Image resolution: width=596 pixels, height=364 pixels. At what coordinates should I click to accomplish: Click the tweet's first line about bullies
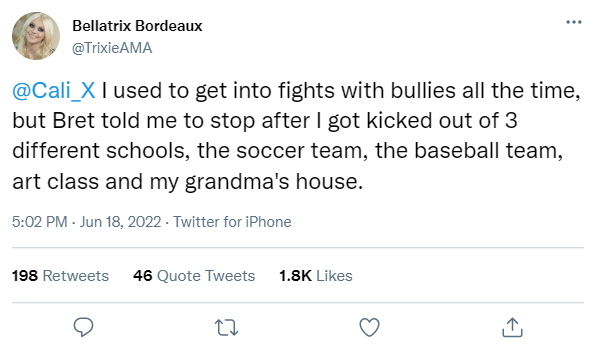pos(296,91)
